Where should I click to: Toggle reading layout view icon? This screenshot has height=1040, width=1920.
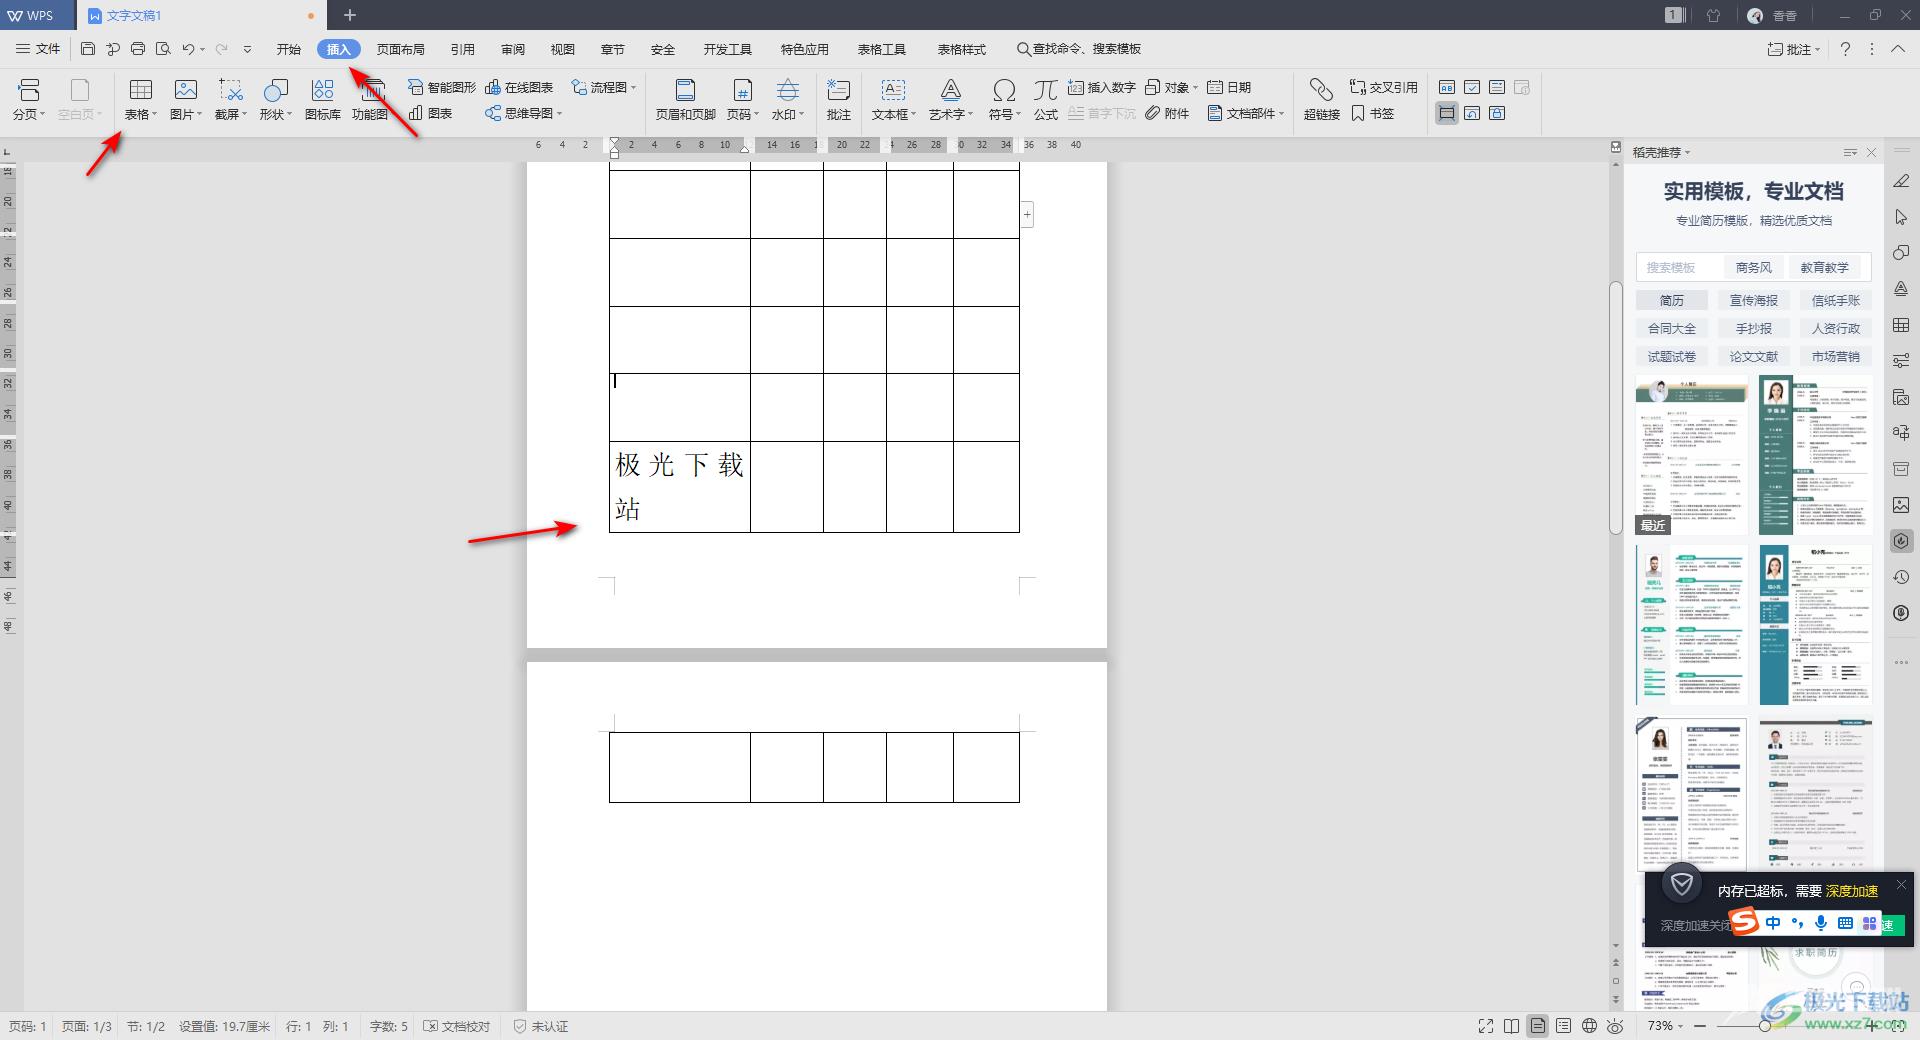click(x=1511, y=1026)
